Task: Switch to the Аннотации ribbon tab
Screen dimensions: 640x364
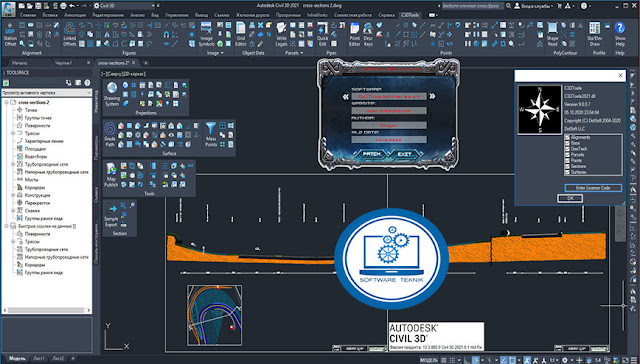Action: pos(75,15)
